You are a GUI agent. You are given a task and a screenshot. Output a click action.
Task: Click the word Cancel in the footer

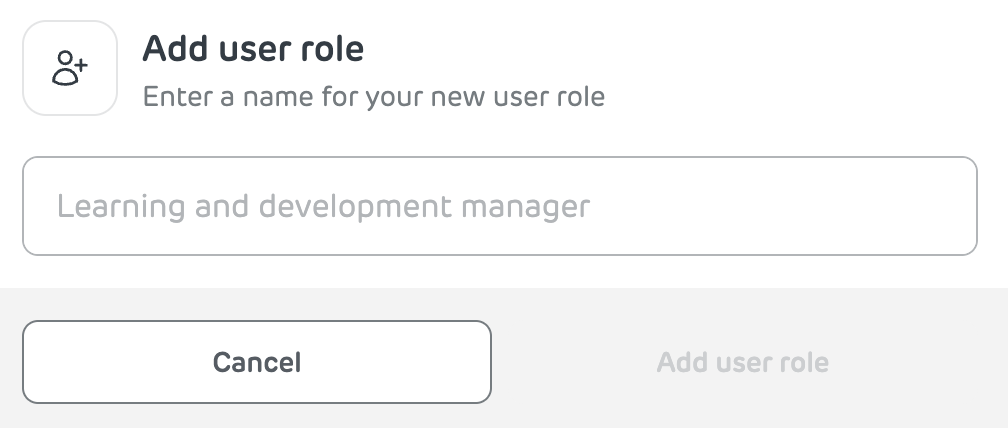point(257,362)
